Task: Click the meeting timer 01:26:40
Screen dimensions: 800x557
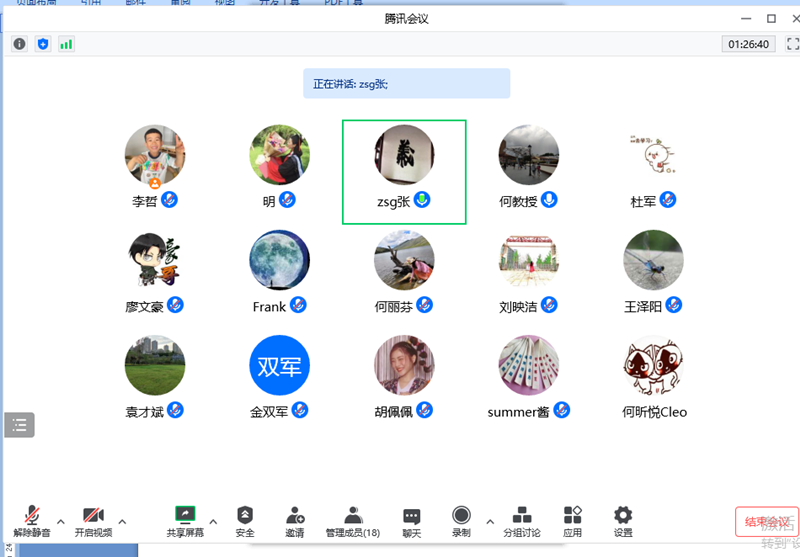Action: 748,44
